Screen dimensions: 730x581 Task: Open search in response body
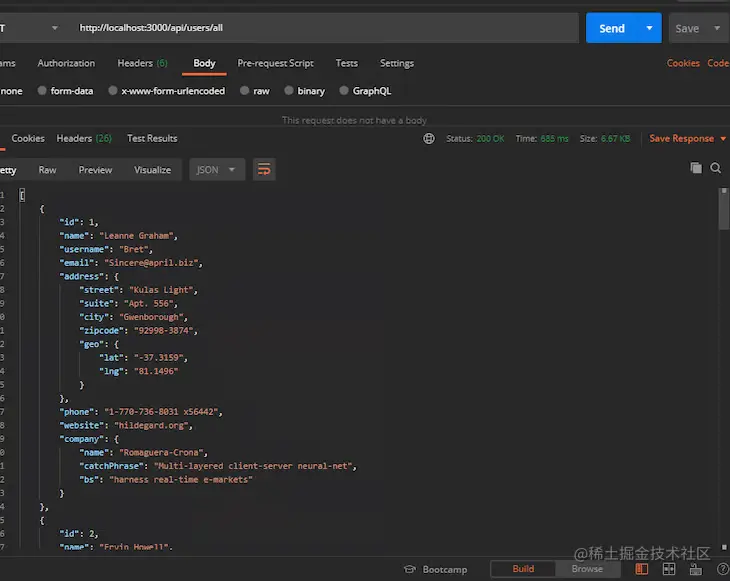tap(716, 168)
